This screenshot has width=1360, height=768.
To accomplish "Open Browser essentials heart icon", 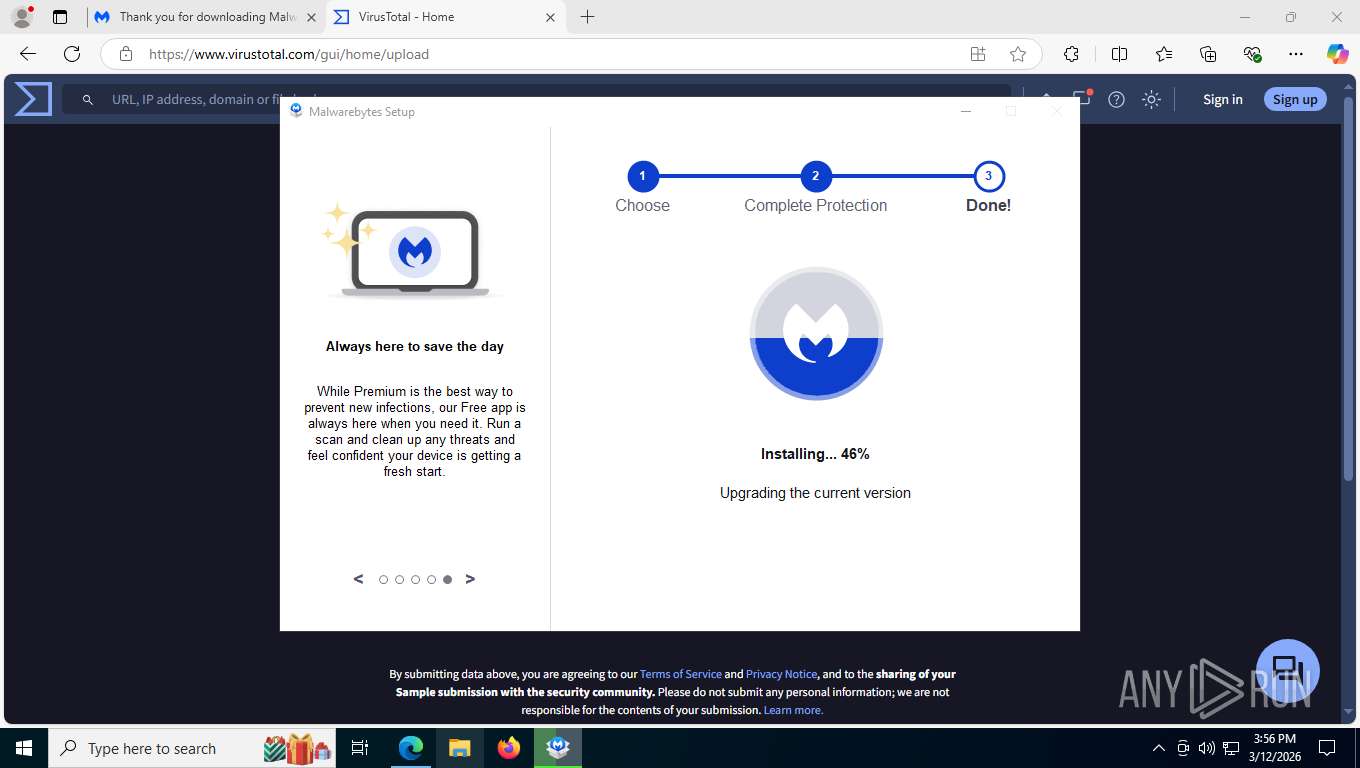I will [x=1252, y=54].
